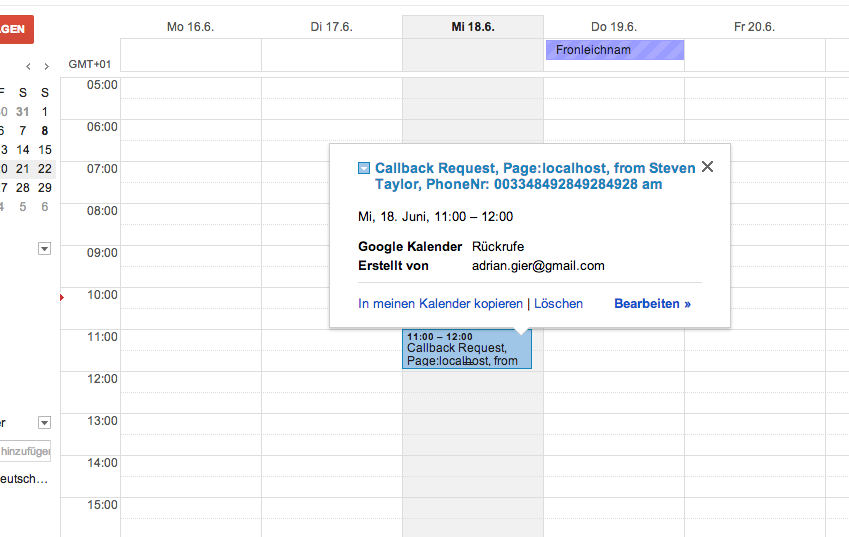The height and width of the screenshot is (537, 849).
Task: Click the red create button
Action: pyautogui.click(x=16, y=29)
